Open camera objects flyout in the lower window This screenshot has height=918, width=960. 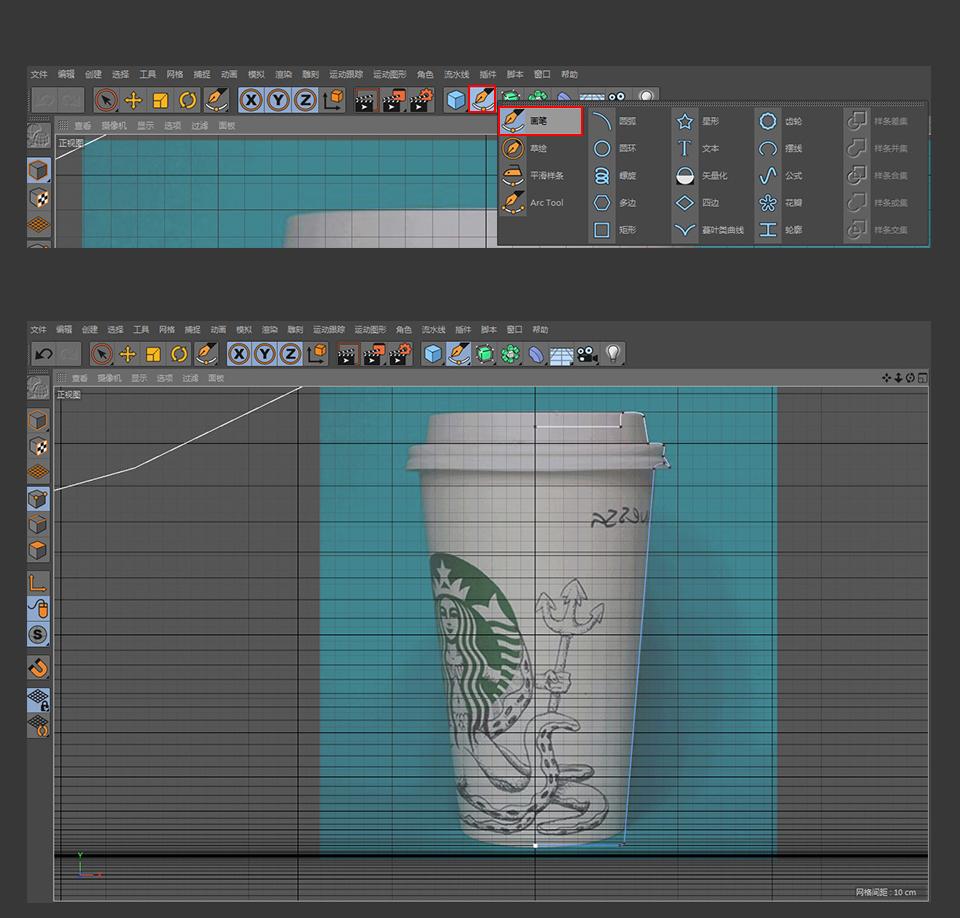coord(587,354)
